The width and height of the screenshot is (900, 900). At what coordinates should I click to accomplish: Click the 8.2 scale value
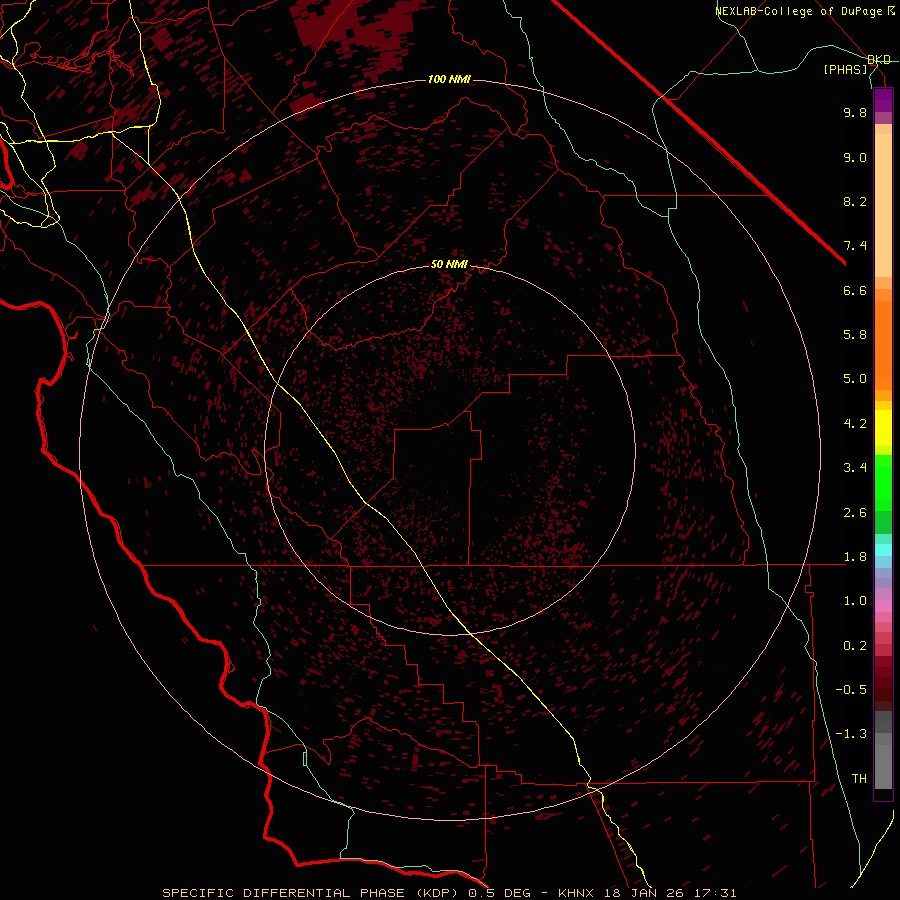tap(855, 201)
